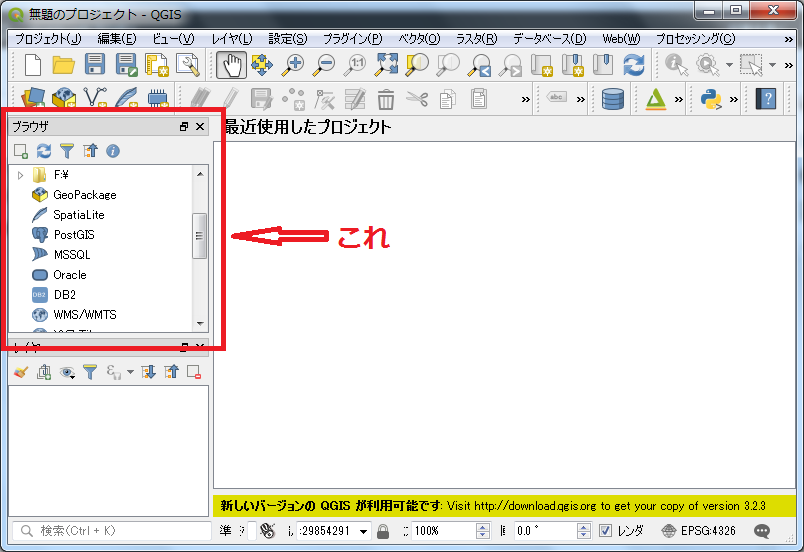Open Help contents question mark icon
Screen dimensions: 804x552
tap(766, 99)
